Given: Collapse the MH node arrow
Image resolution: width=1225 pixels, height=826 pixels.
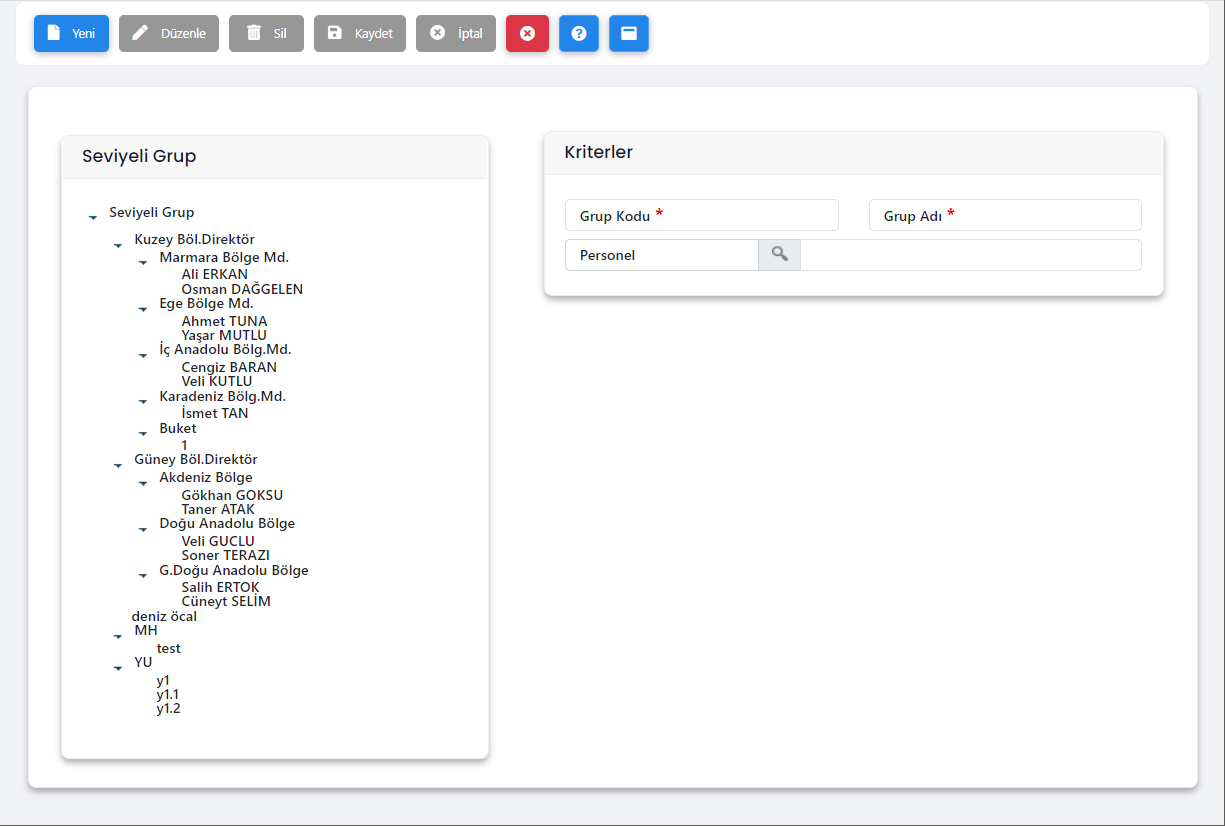Looking at the screenshot, I should coord(118,635).
